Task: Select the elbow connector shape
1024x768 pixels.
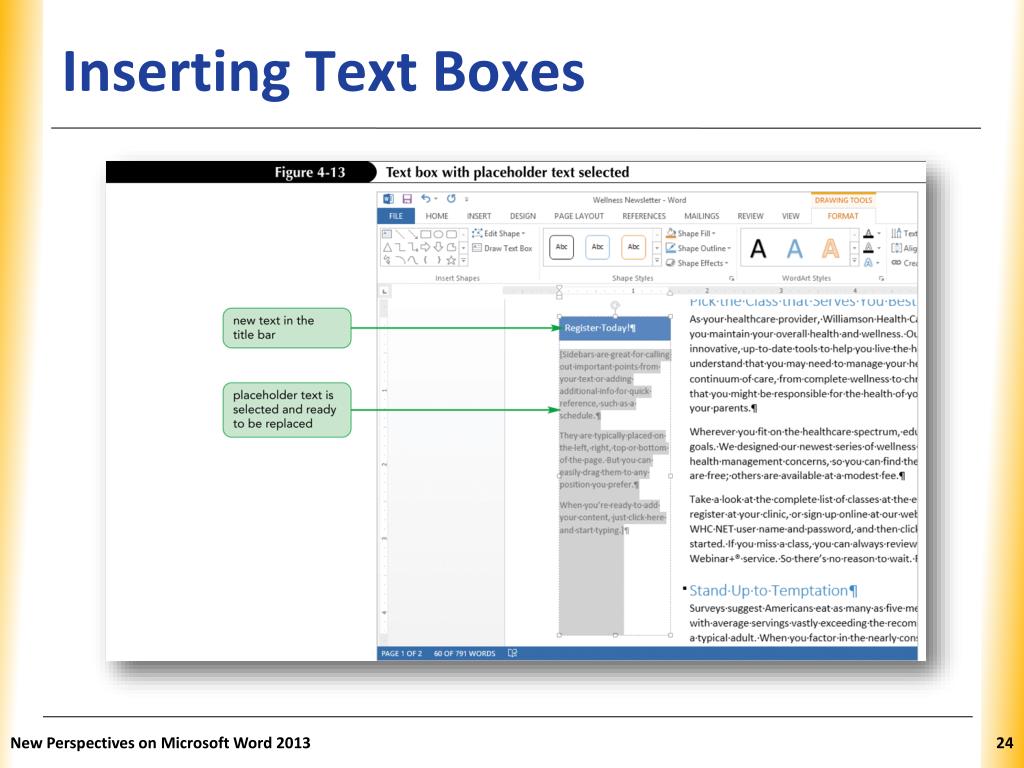Action: 400,247
